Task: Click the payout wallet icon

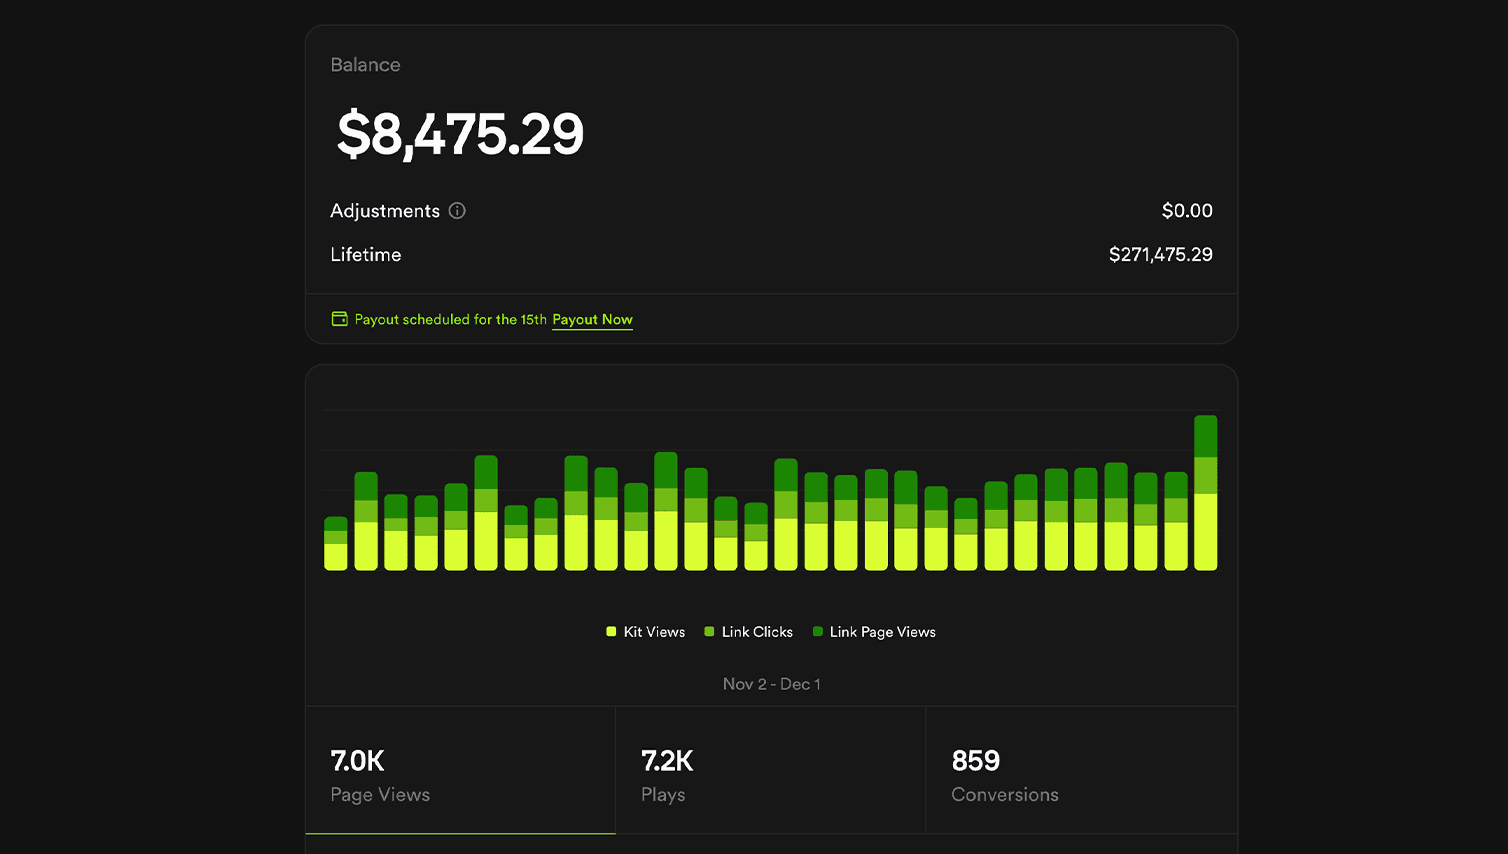Action: click(338, 318)
